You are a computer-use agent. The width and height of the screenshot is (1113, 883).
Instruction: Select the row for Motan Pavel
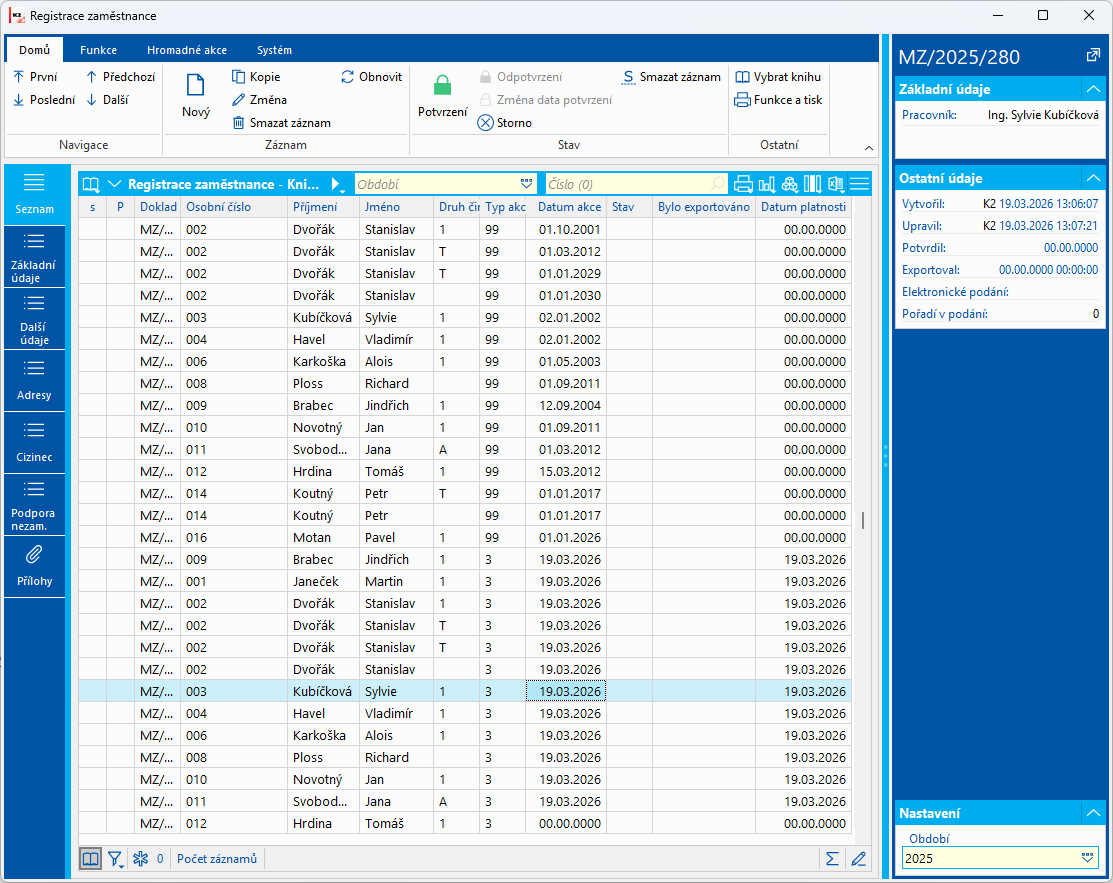465,537
